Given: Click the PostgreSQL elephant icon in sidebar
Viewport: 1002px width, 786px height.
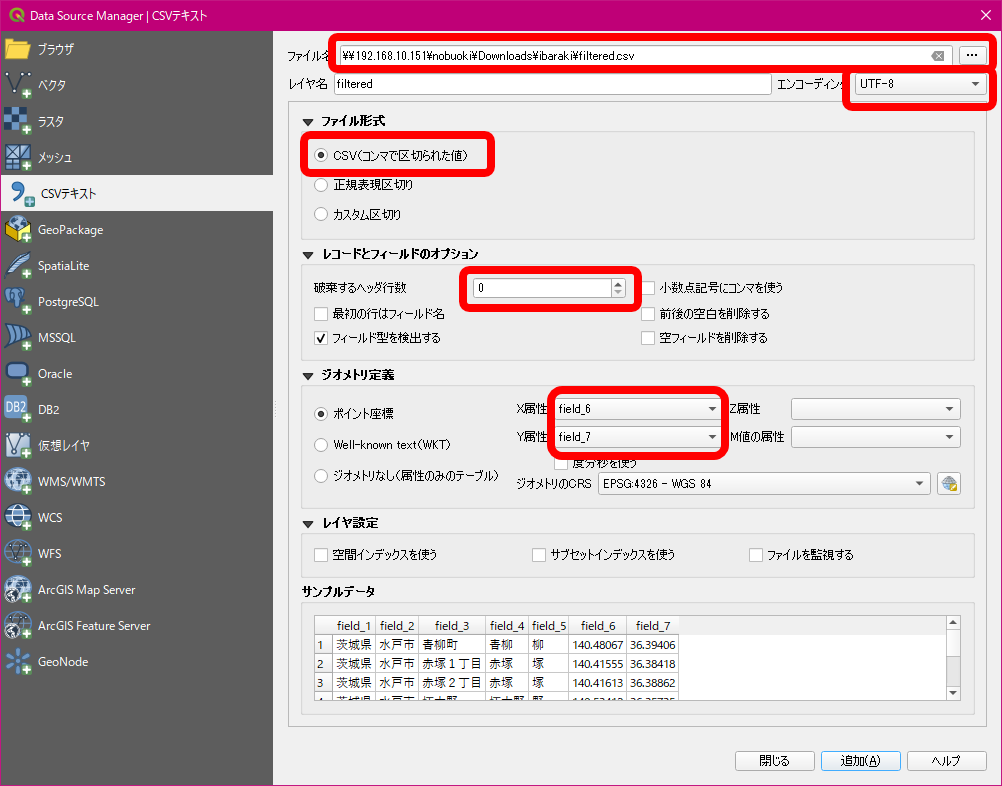Looking at the screenshot, I should click(19, 301).
